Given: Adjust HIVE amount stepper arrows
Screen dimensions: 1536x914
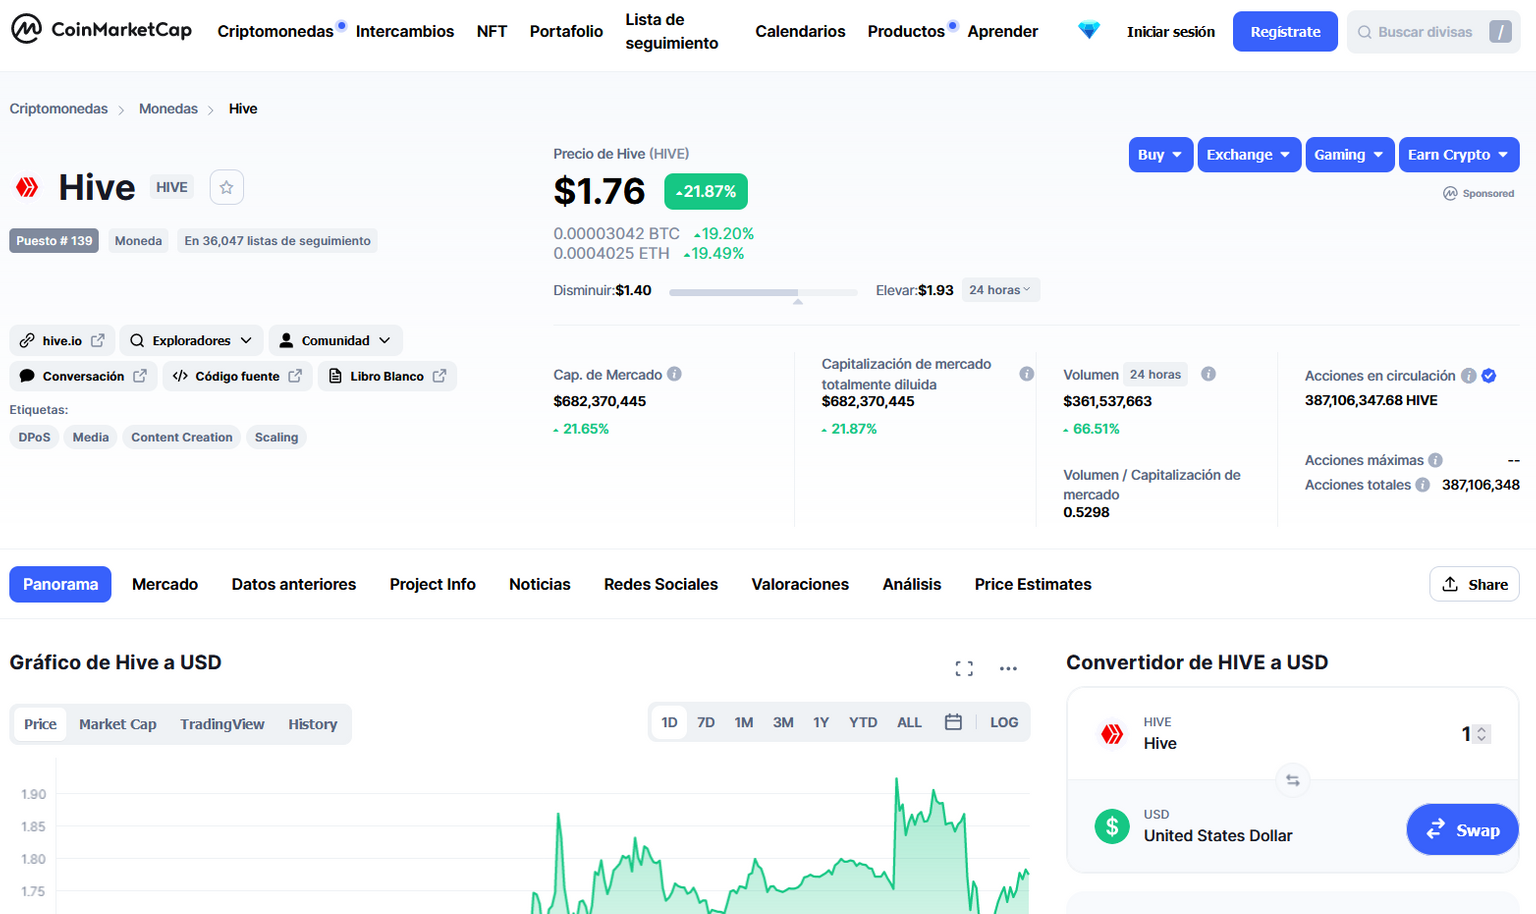Looking at the screenshot, I should (x=1482, y=734).
